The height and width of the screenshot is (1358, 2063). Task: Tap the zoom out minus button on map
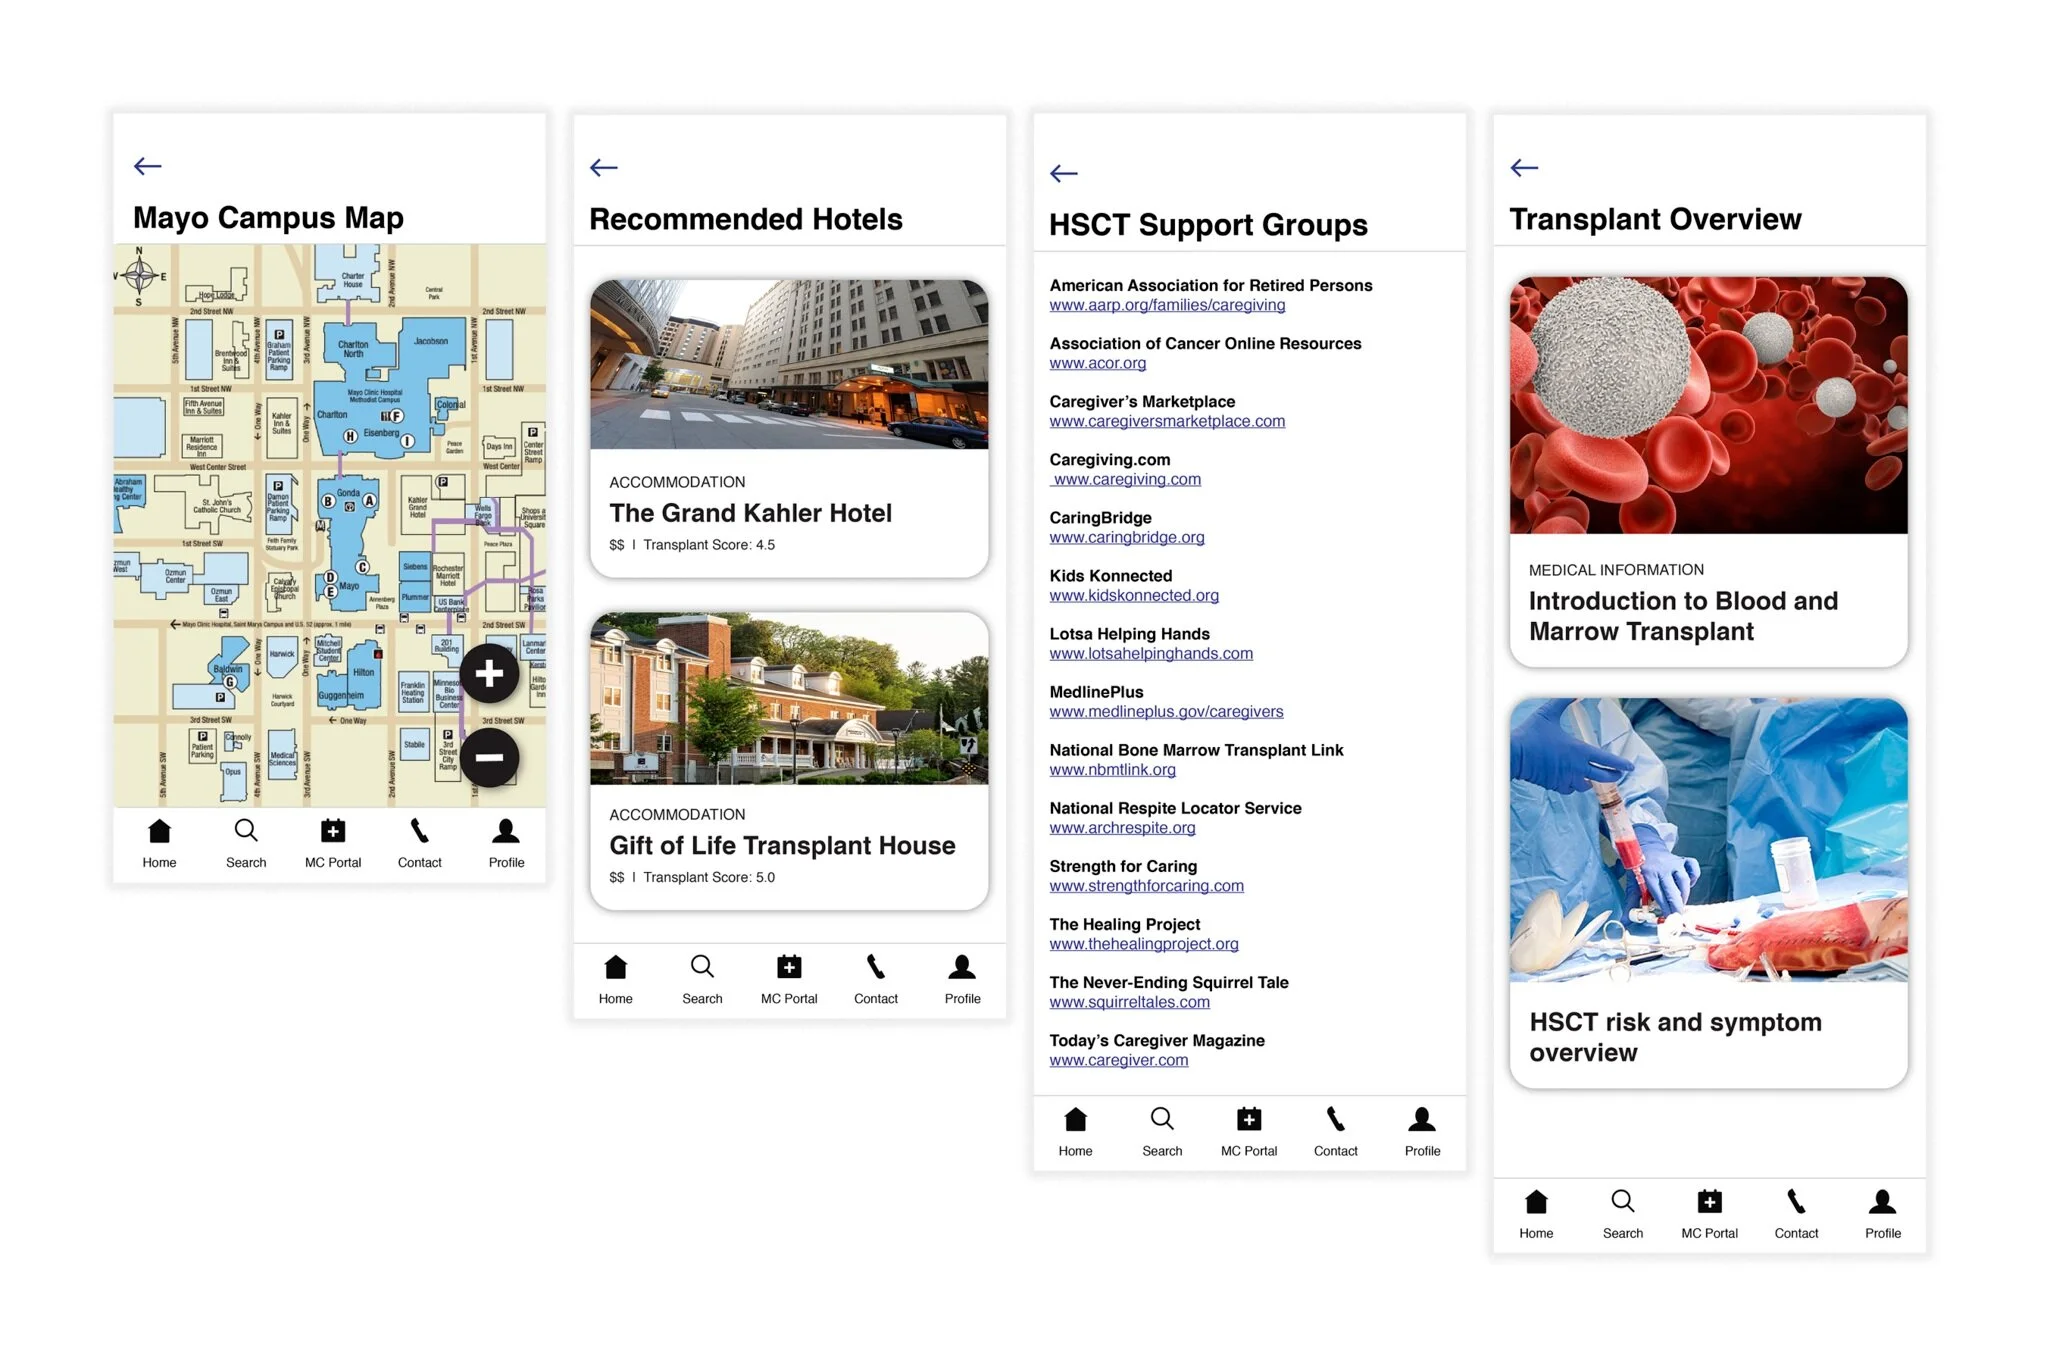(x=489, y=757)
